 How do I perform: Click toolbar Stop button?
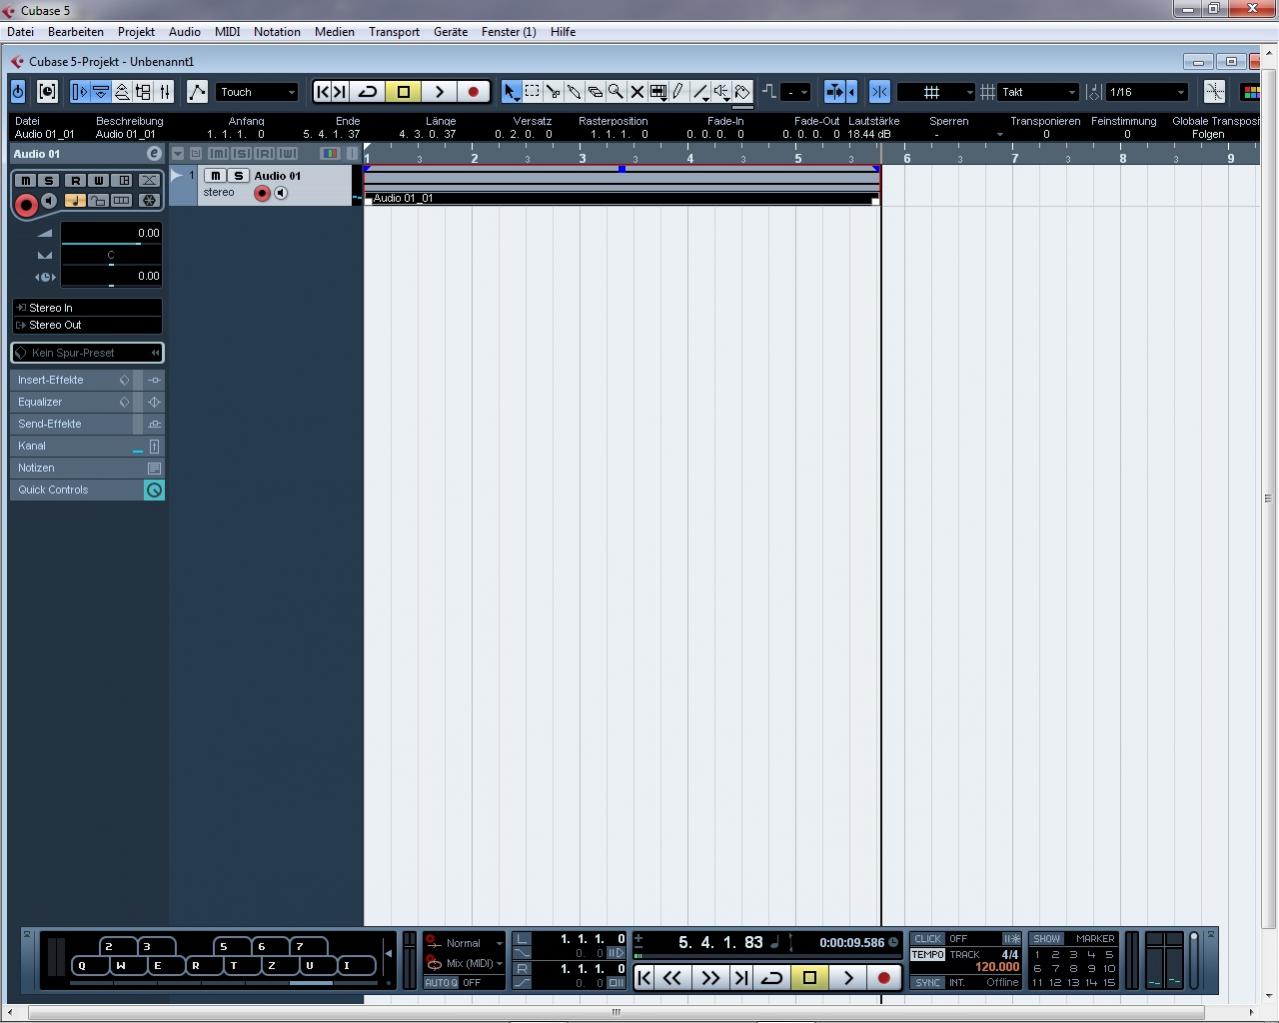pos(404,92)
